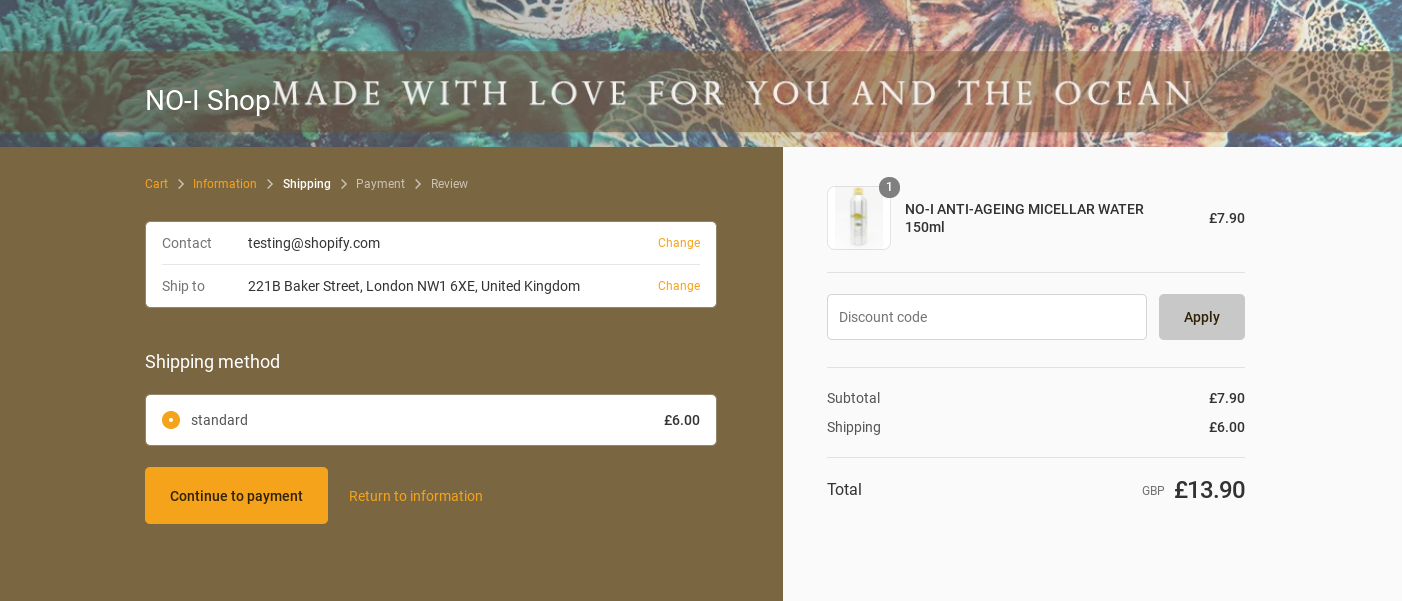
Task: Select the Shipping breadcrumb step
Action: [x=307, y=184]
